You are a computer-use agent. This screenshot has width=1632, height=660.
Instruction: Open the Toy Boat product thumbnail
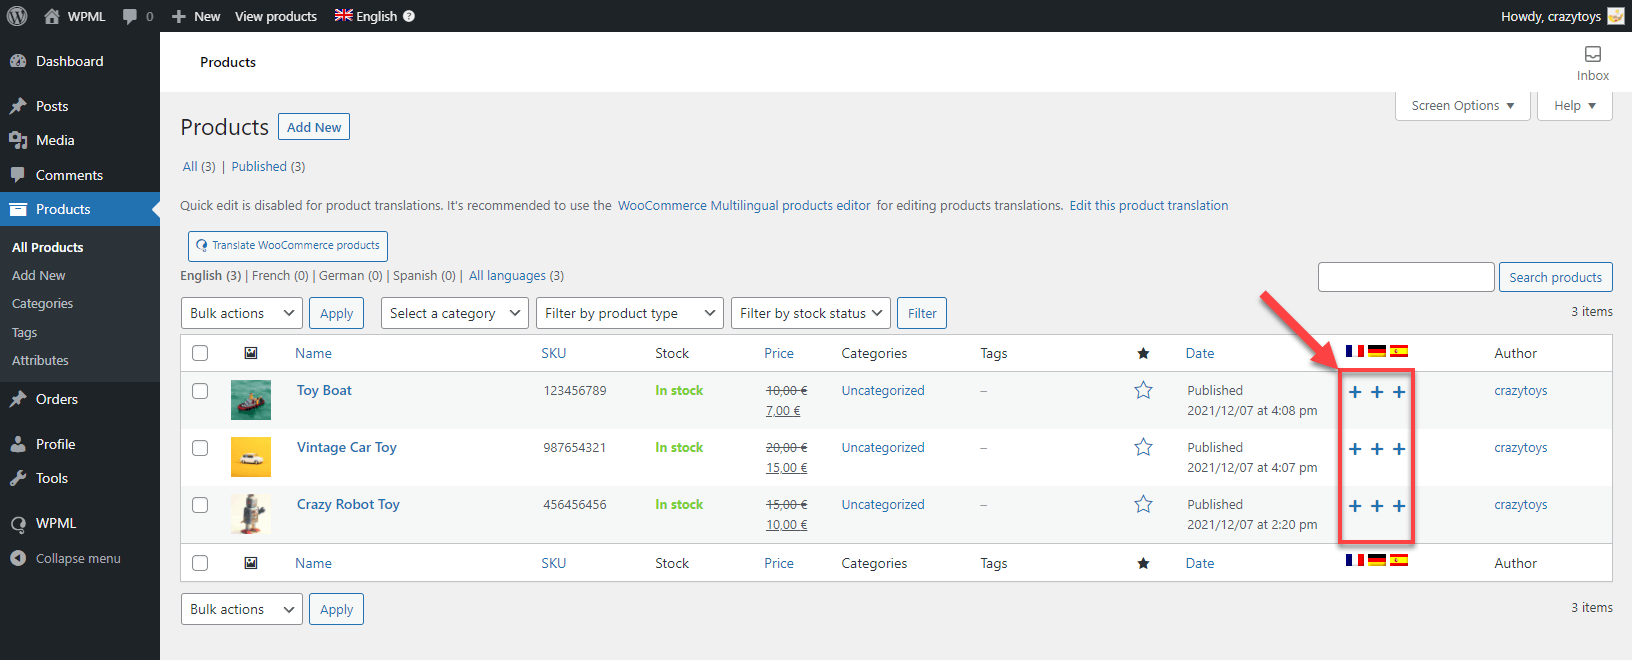click(x=251, y=400)
